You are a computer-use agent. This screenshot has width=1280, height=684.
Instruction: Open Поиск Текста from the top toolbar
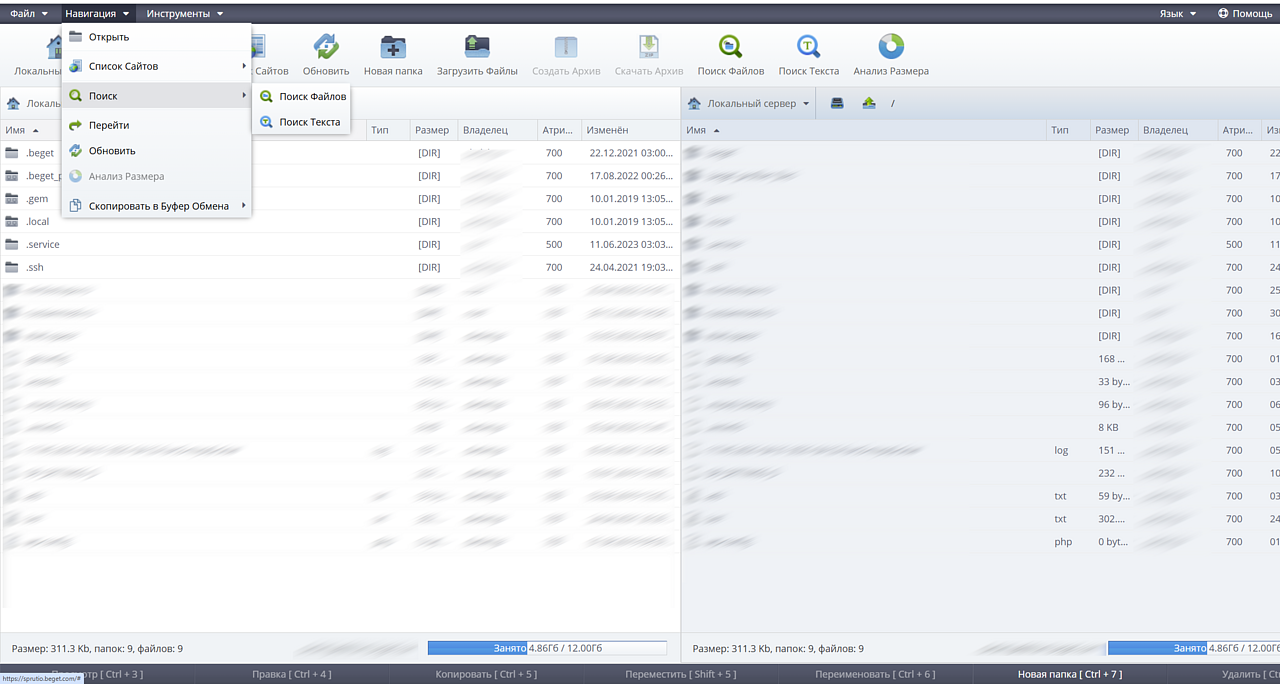pos(808,48)
